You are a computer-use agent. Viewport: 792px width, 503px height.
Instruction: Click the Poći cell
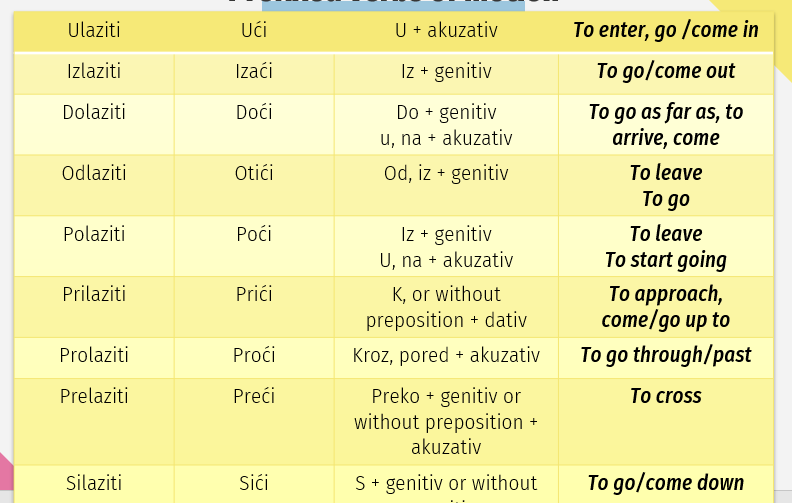tap(254, 246)
